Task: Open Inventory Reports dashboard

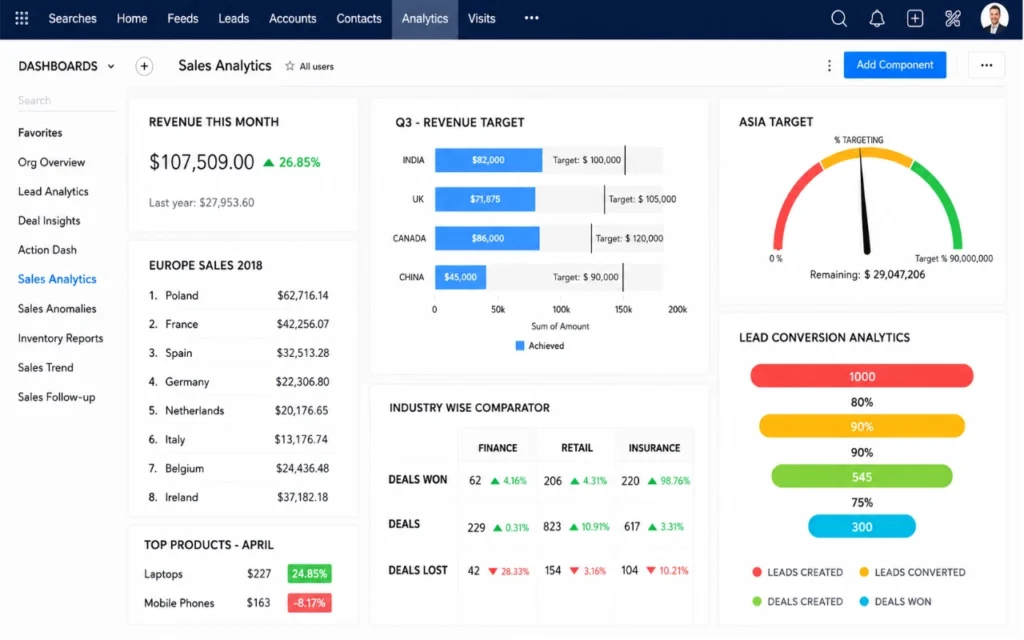Action: [60, 338]
